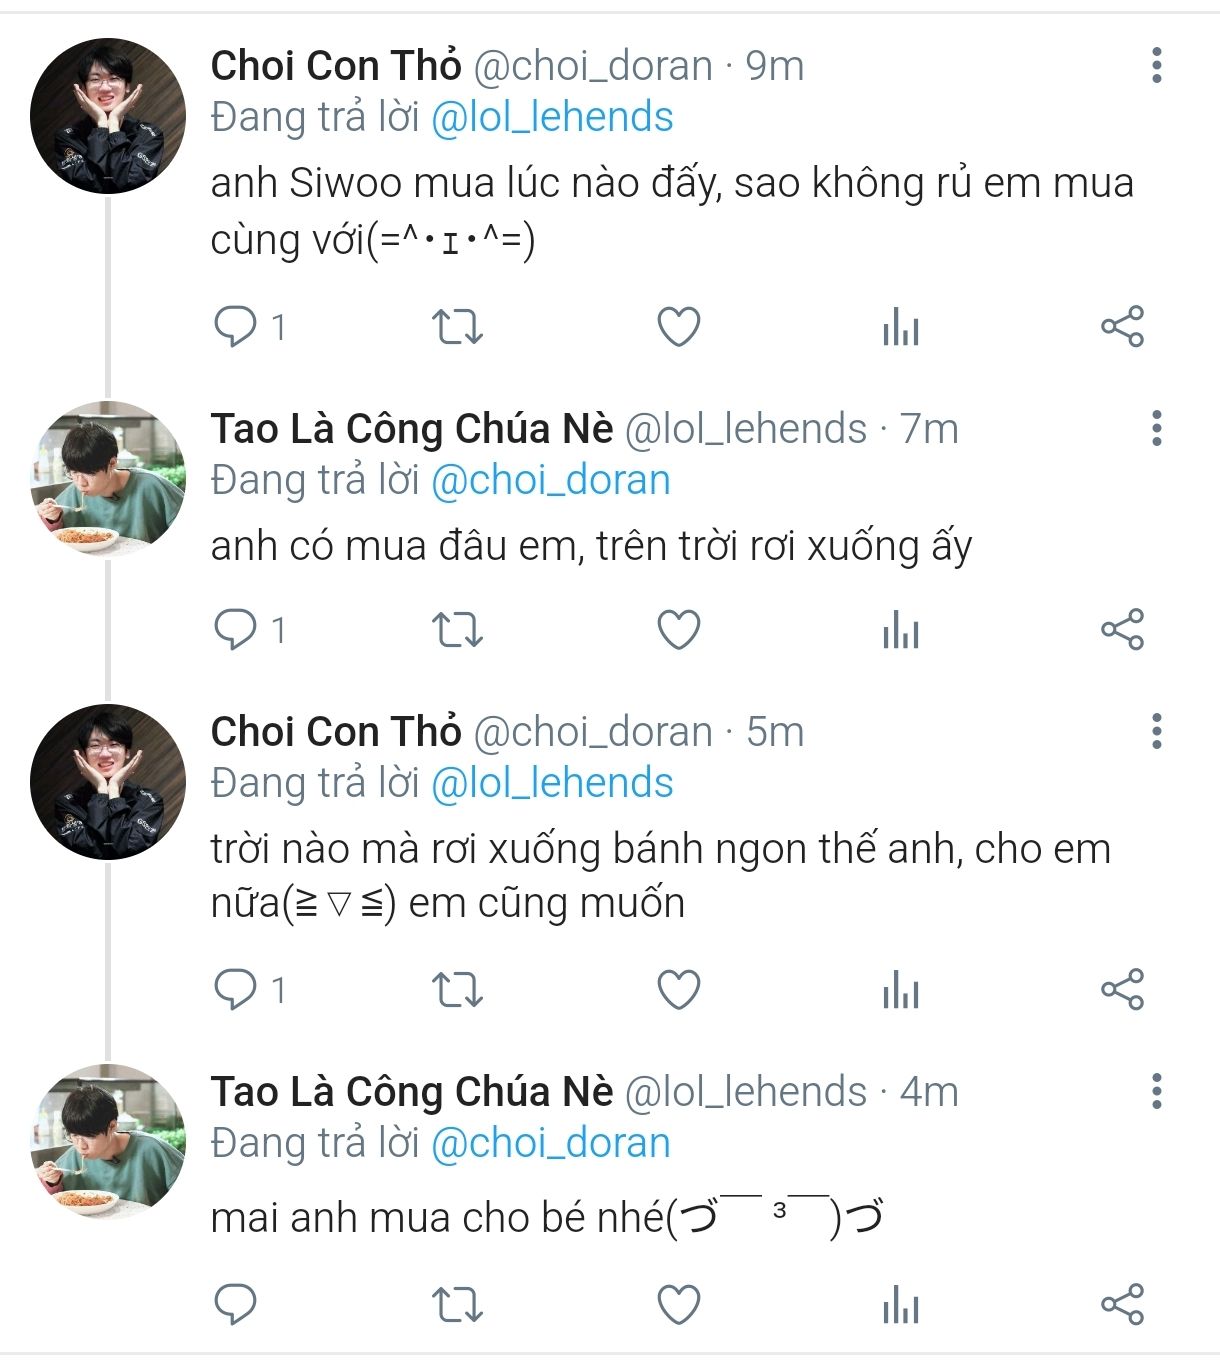Like the 'mai anh mua cho bé' tweet
Viewport: 1220px width, 1365px height.
point(678,1305)
